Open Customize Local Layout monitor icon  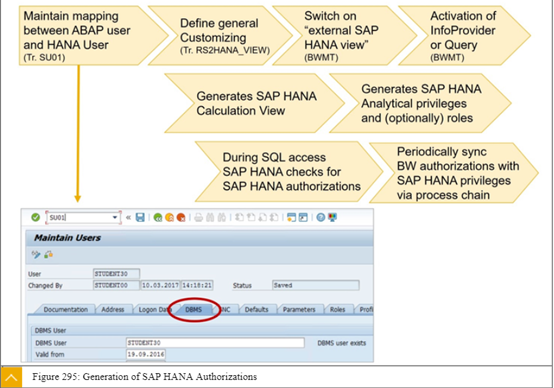click(332, 217)
